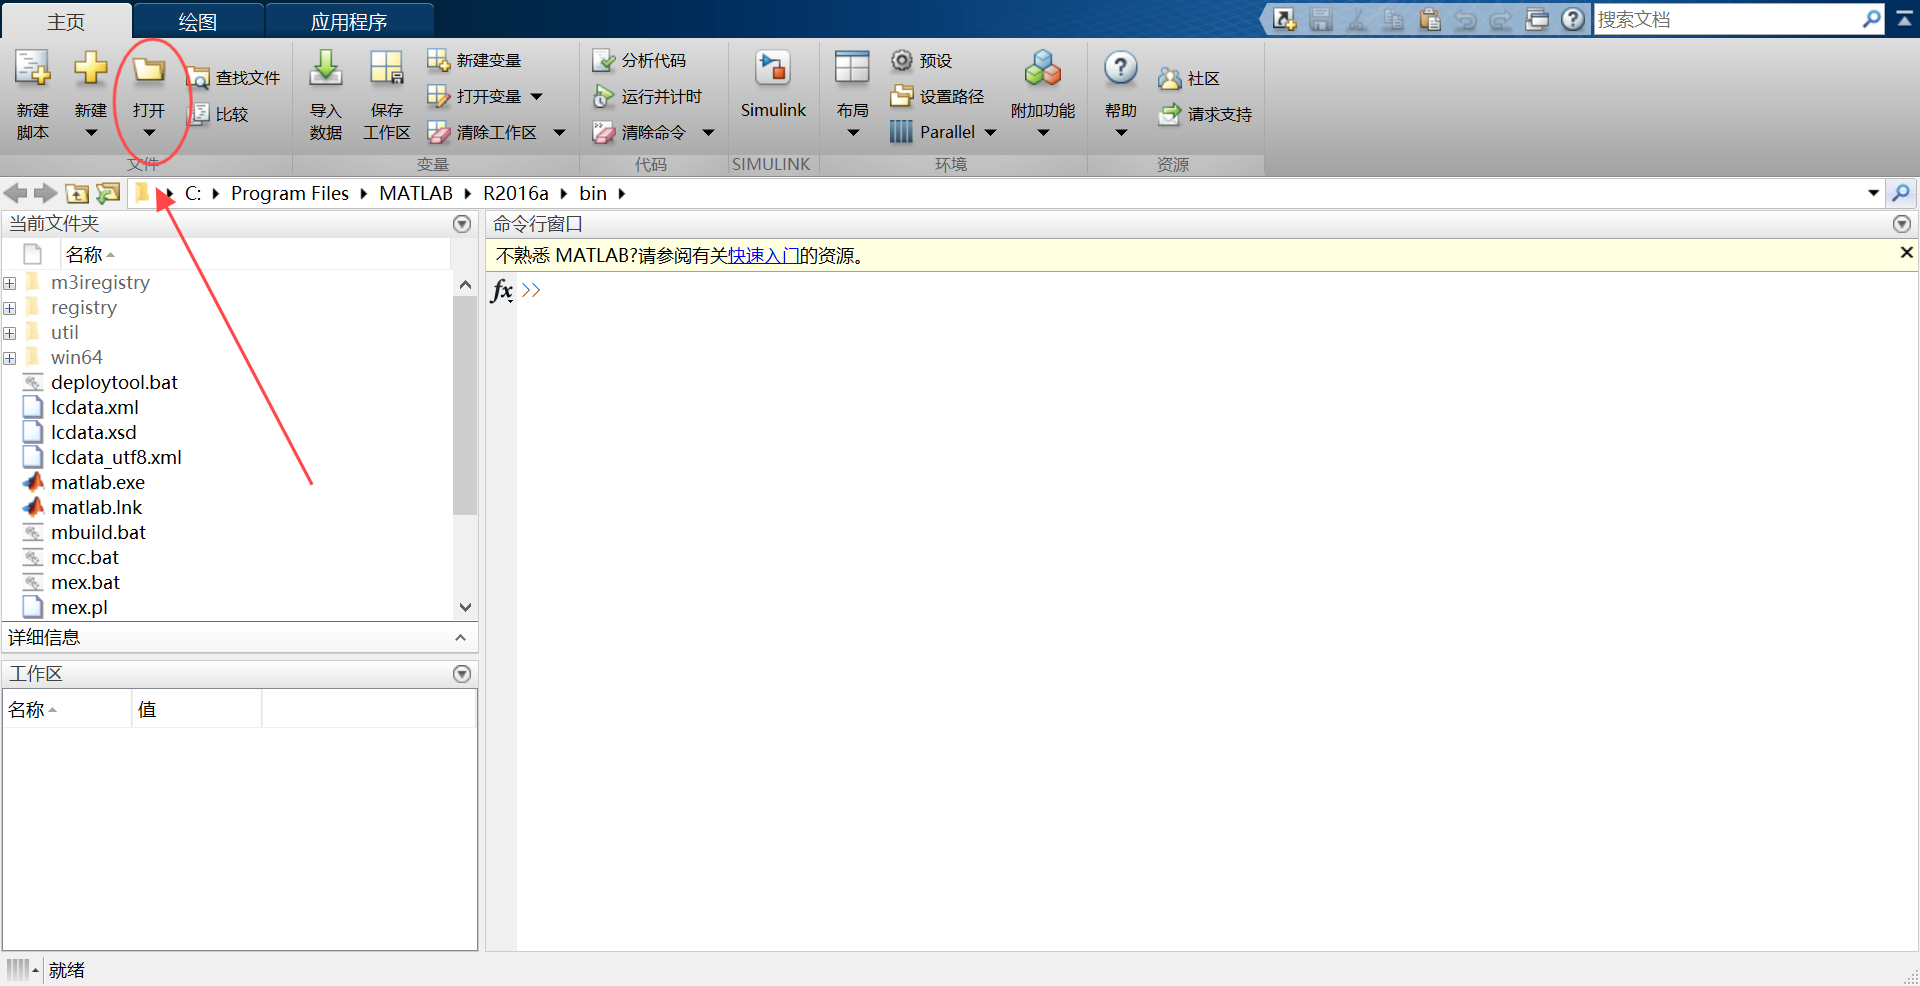Click the 保存工作区 (Save Workspace) icon

pos(386,68)
